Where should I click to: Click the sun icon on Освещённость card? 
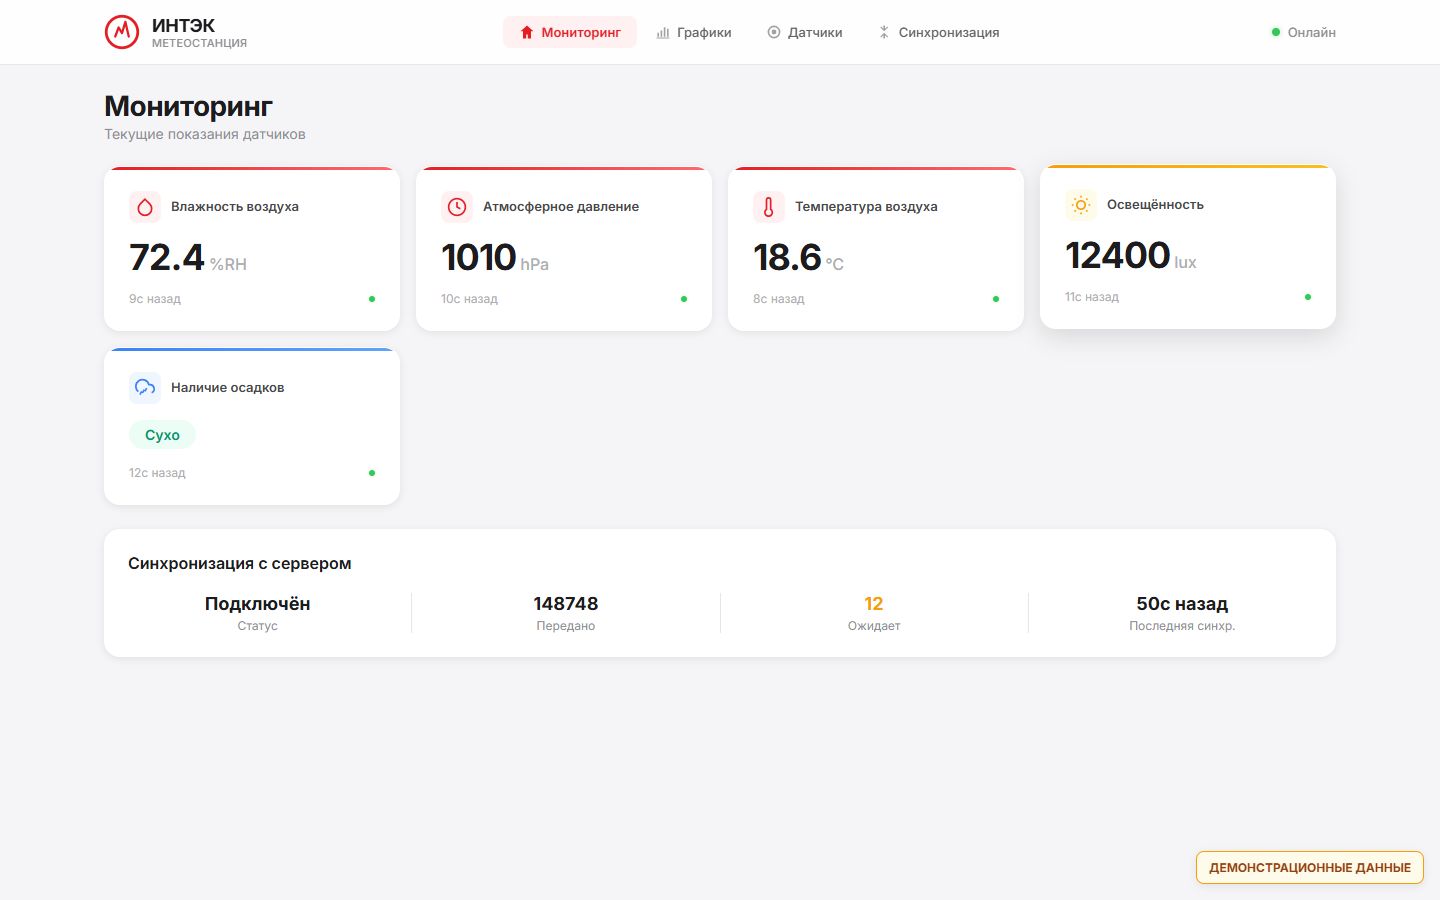coord(1081,205)
